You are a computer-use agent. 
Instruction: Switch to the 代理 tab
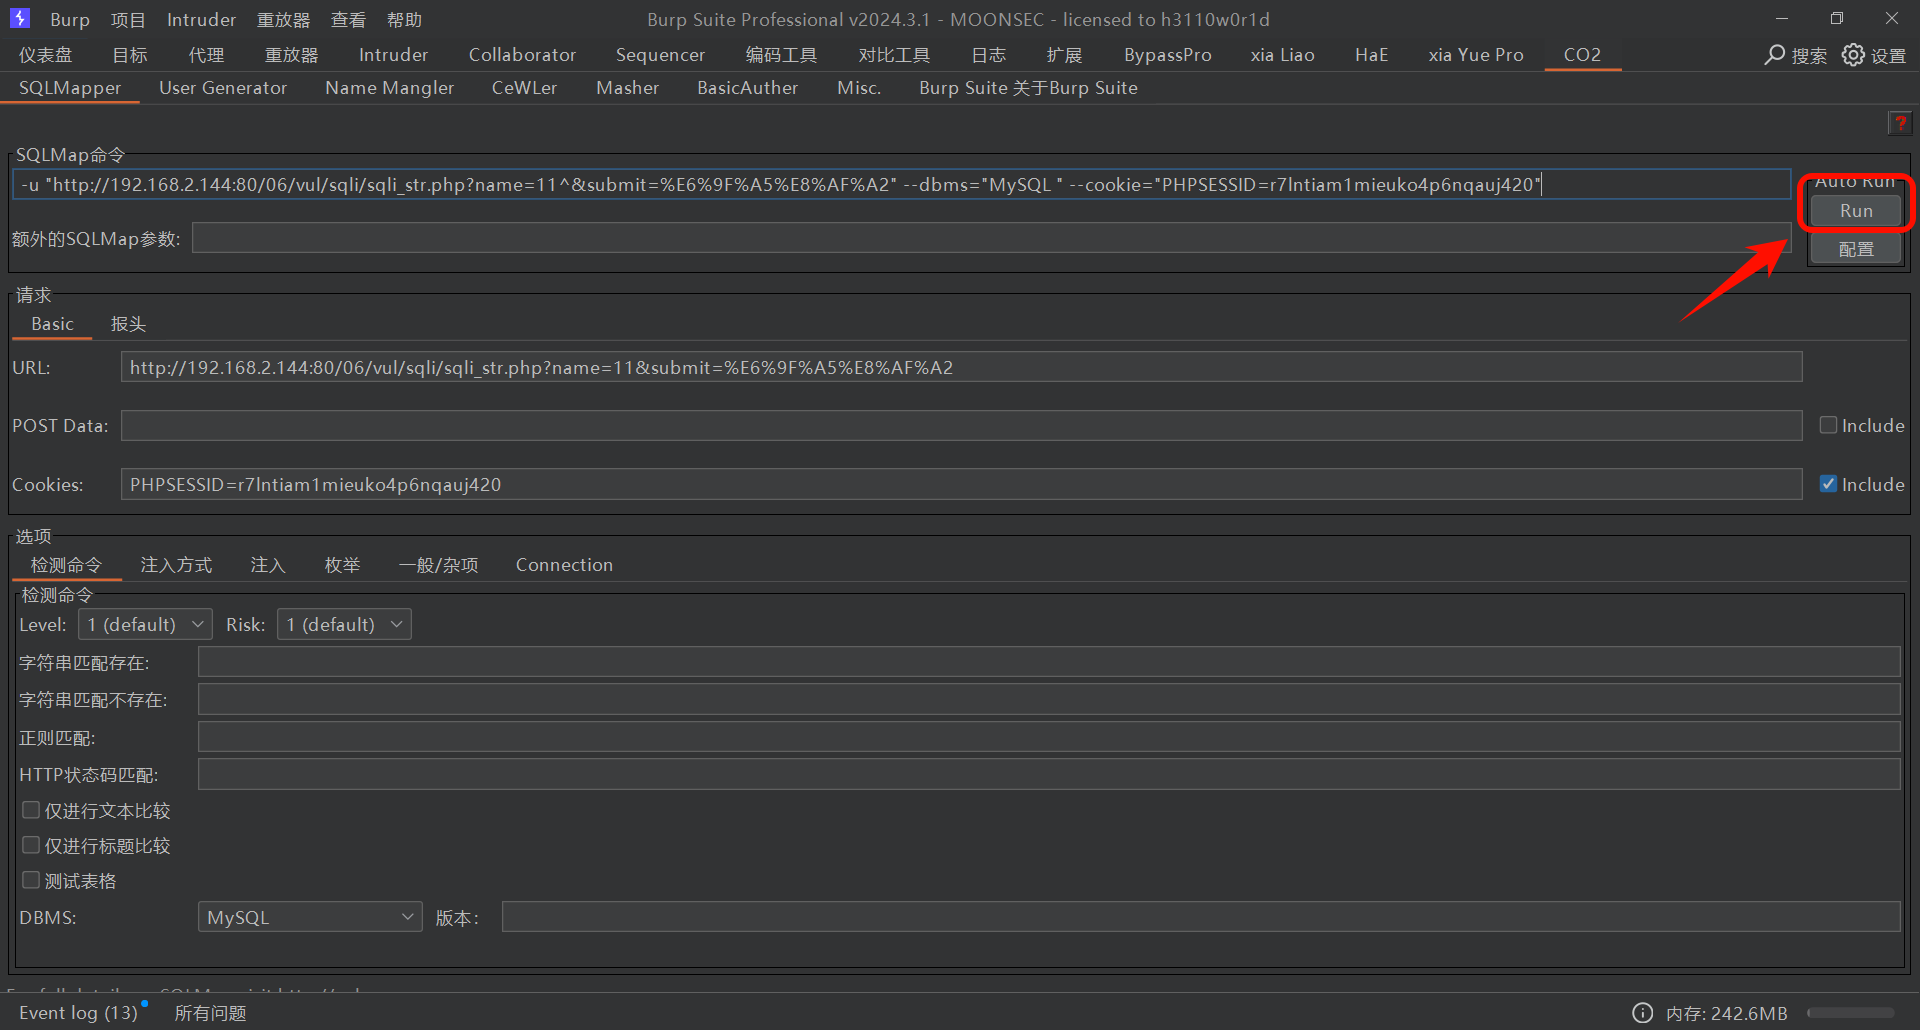point(206,55)
